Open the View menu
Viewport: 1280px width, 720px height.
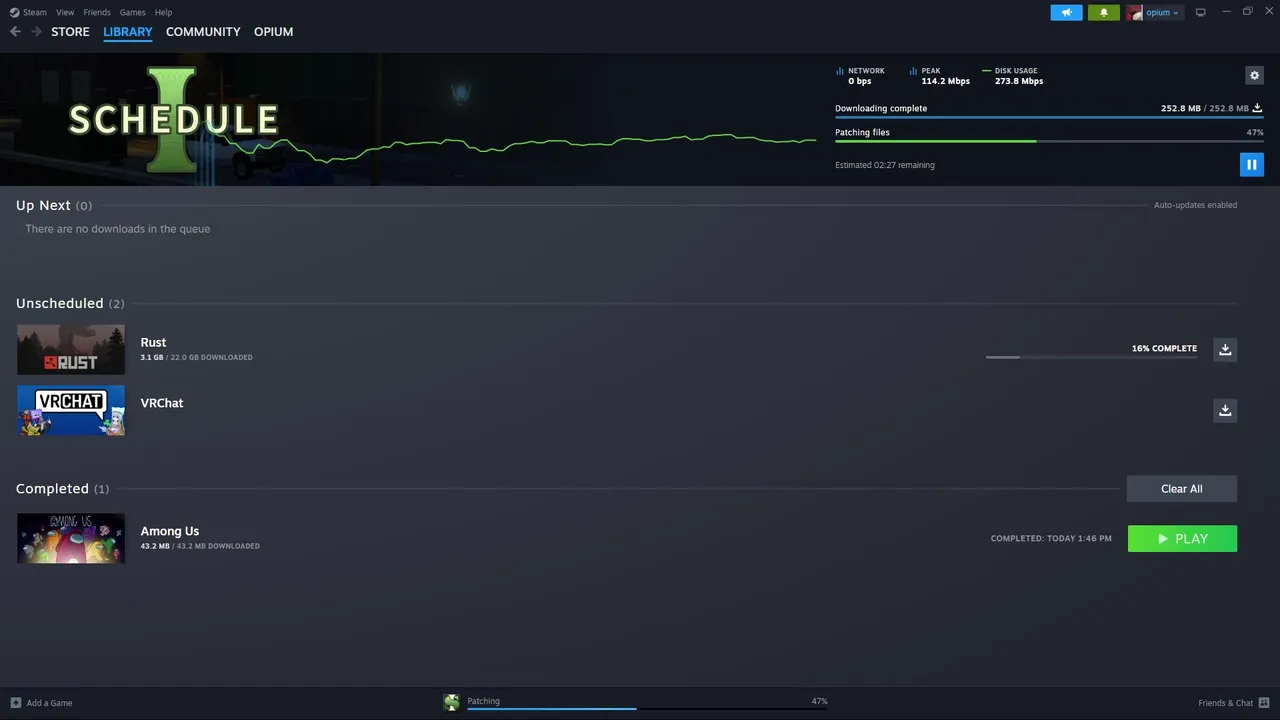65,12
